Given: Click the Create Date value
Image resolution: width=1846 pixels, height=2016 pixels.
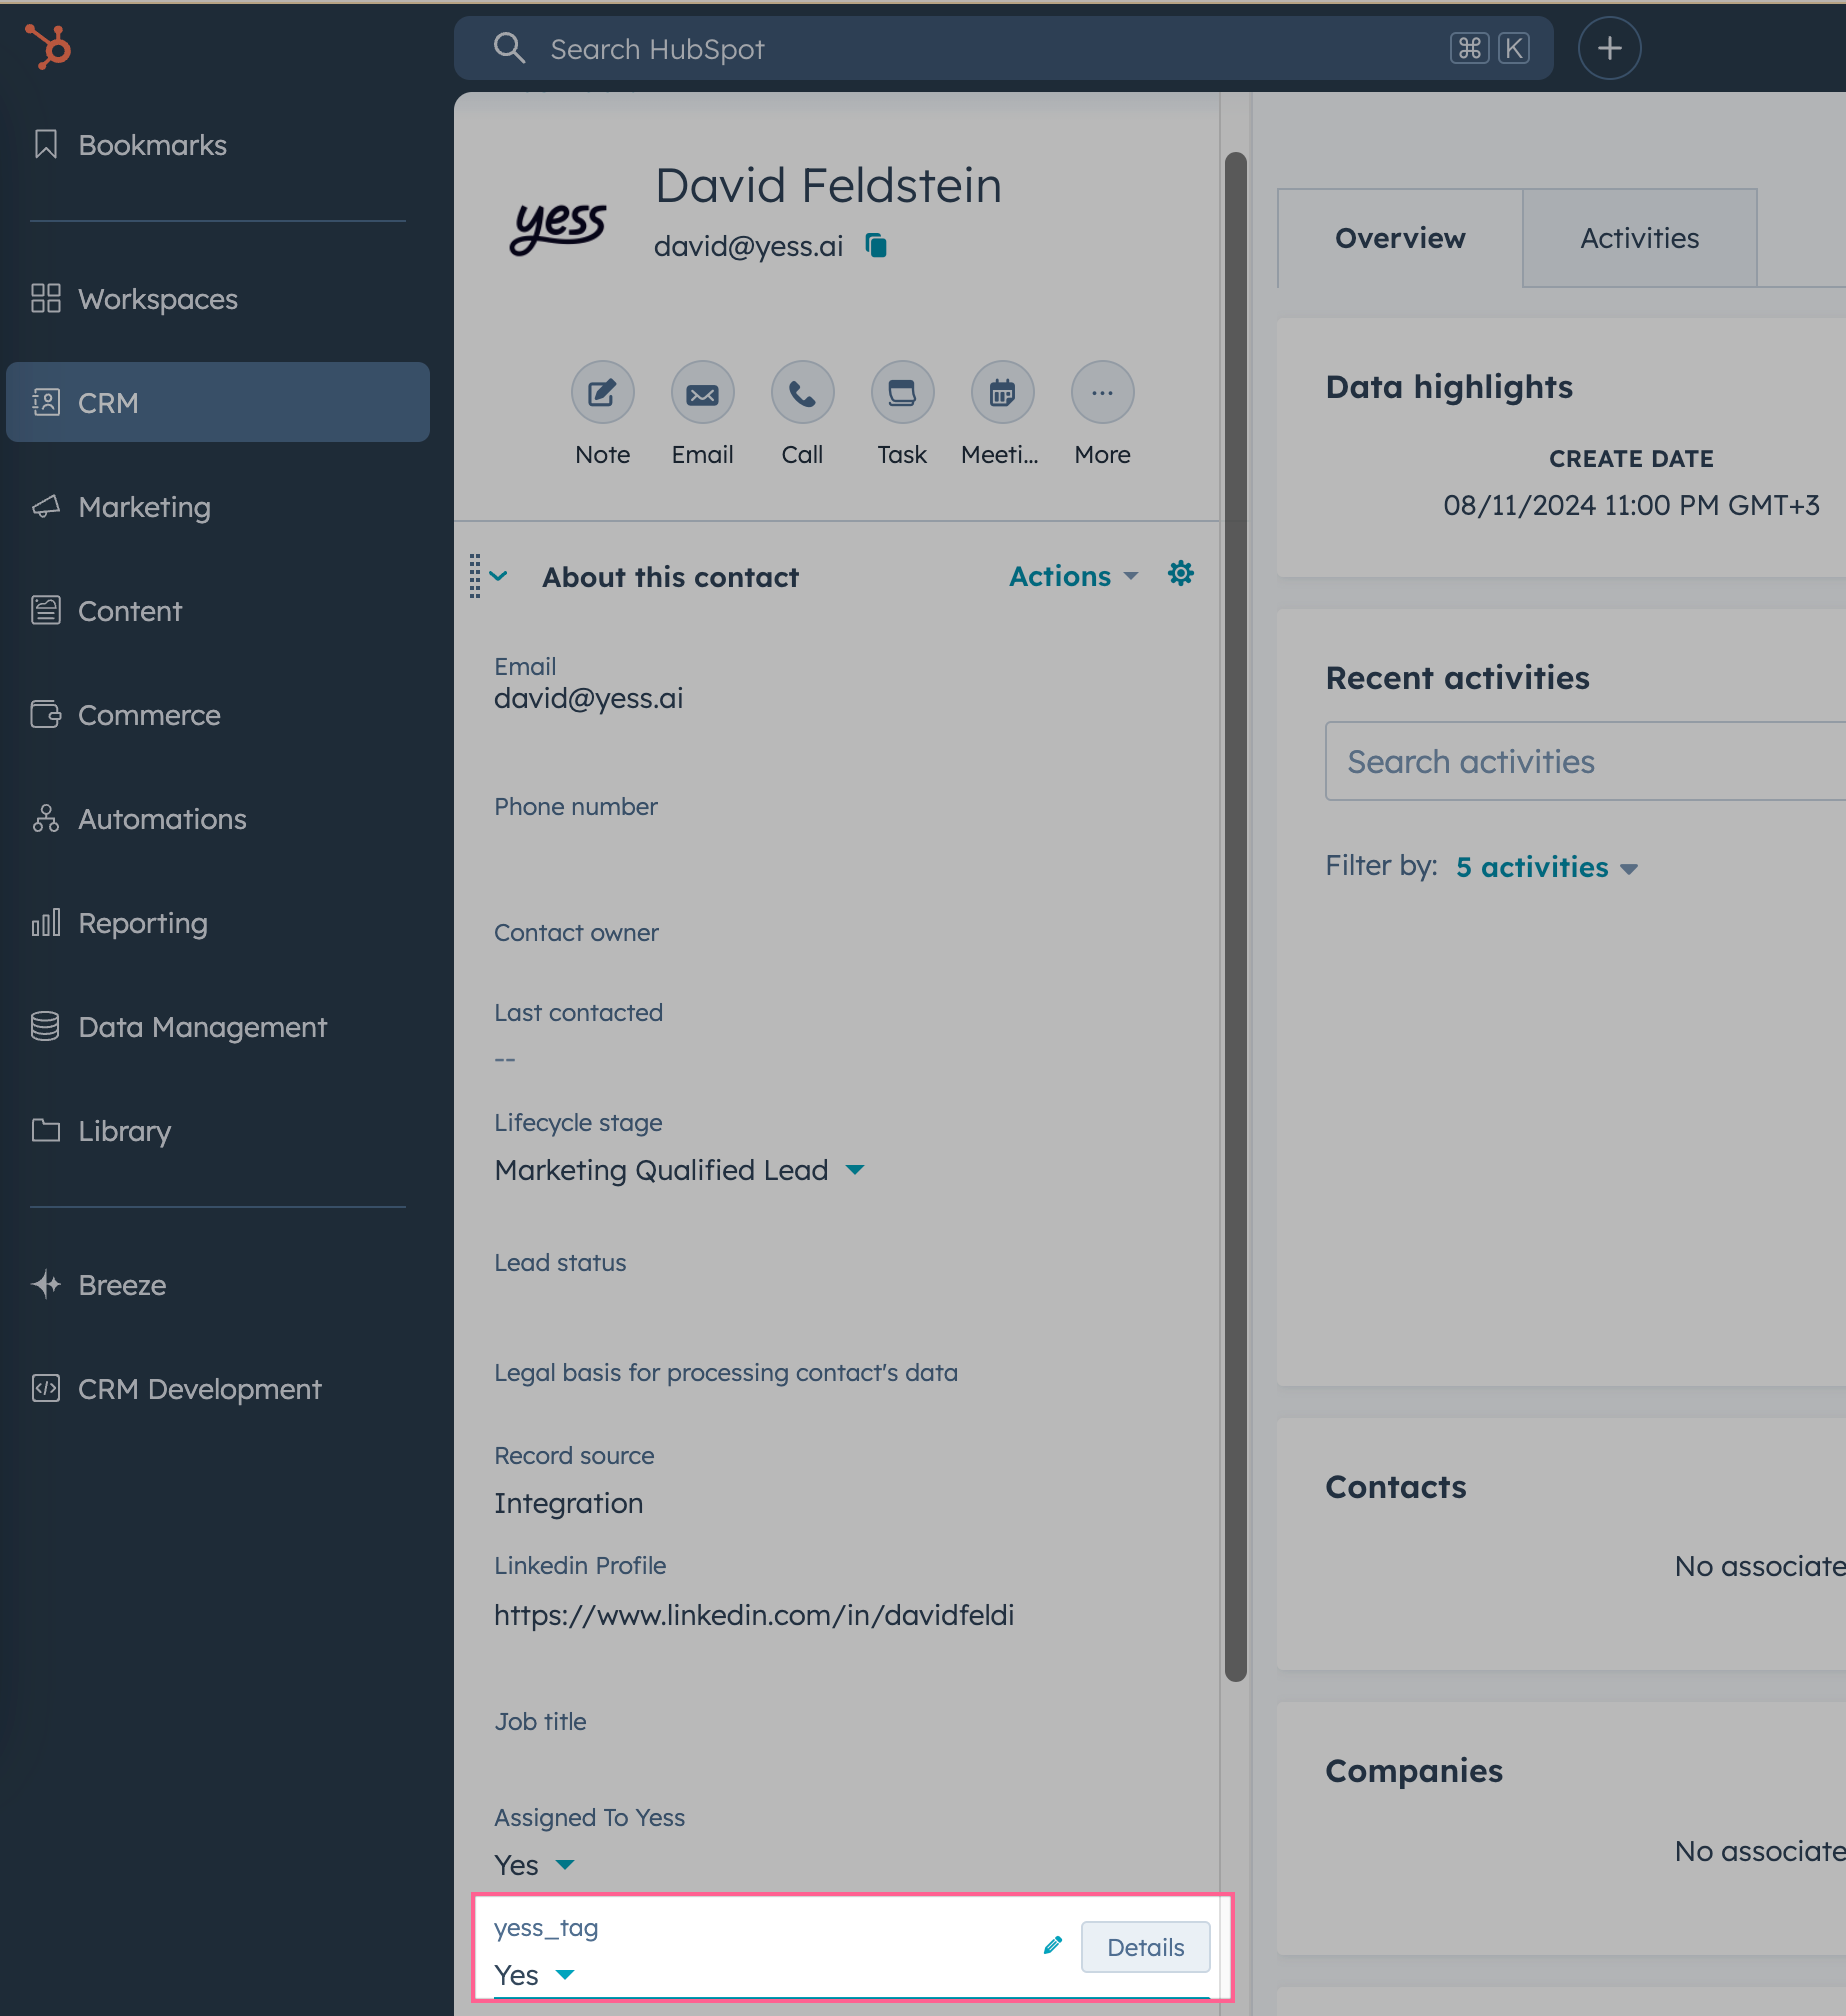Looking at the screenshot, I should (1631, 505).
